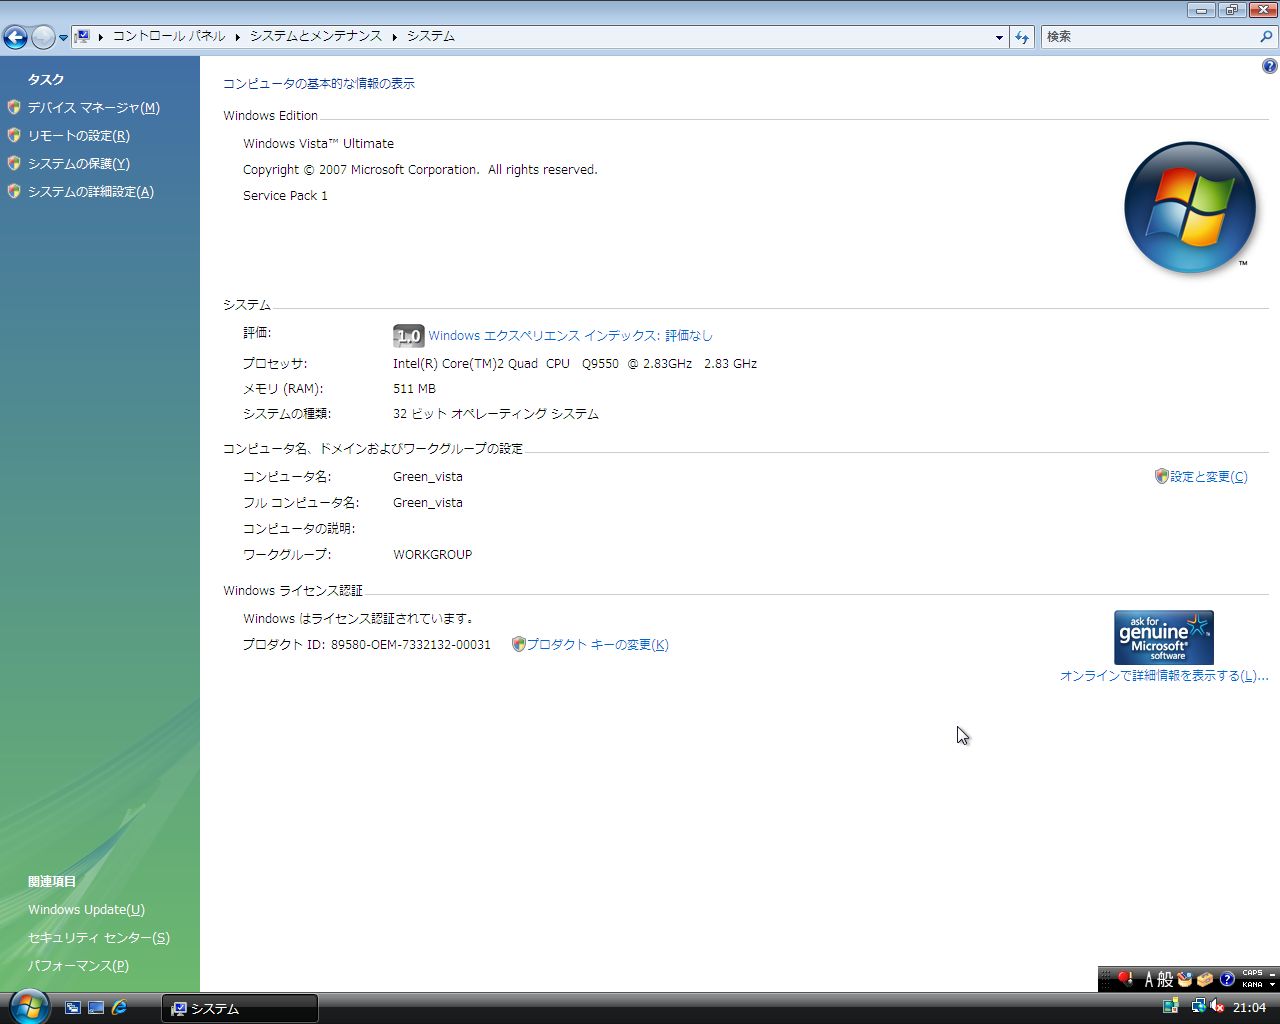Click the genuine Microsoft software logo
Image resolution: width=1280 pixels, height=1024 pixels.
[x=1164, y=637]
